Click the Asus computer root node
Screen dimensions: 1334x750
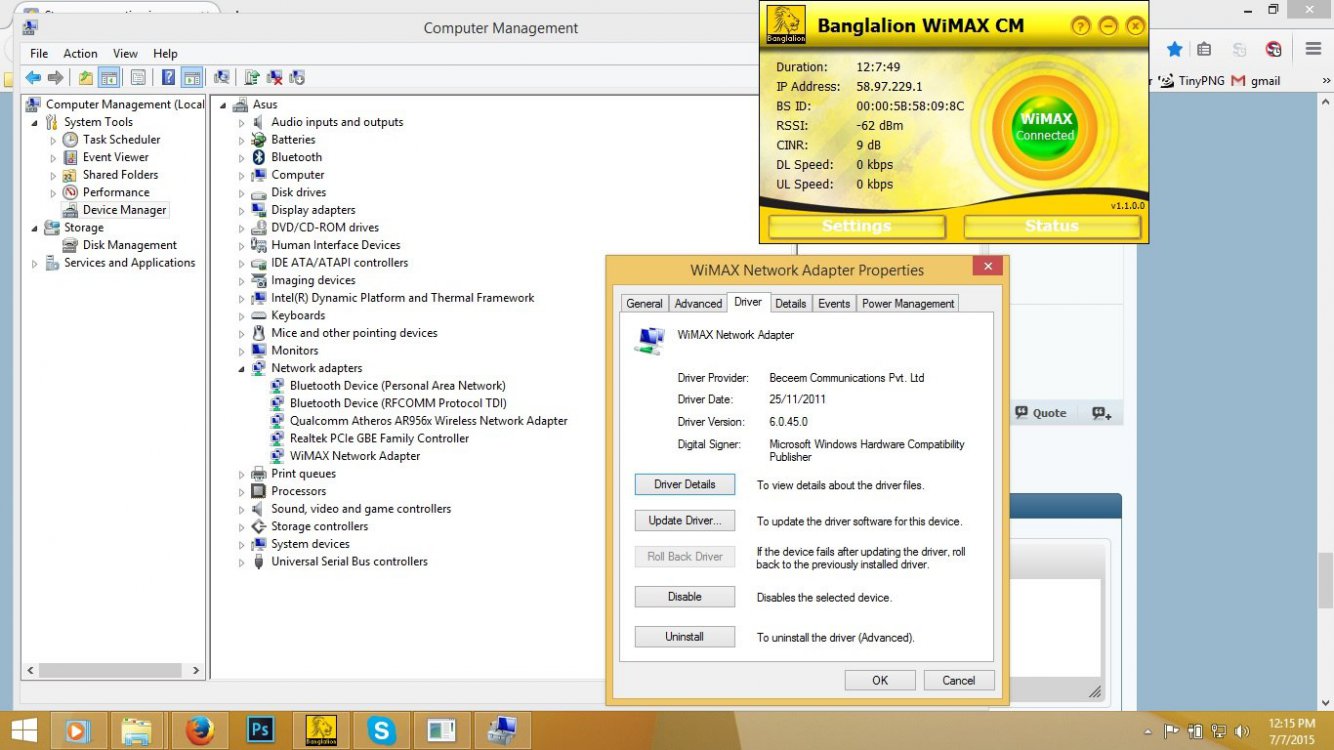[x=265, y=104]
